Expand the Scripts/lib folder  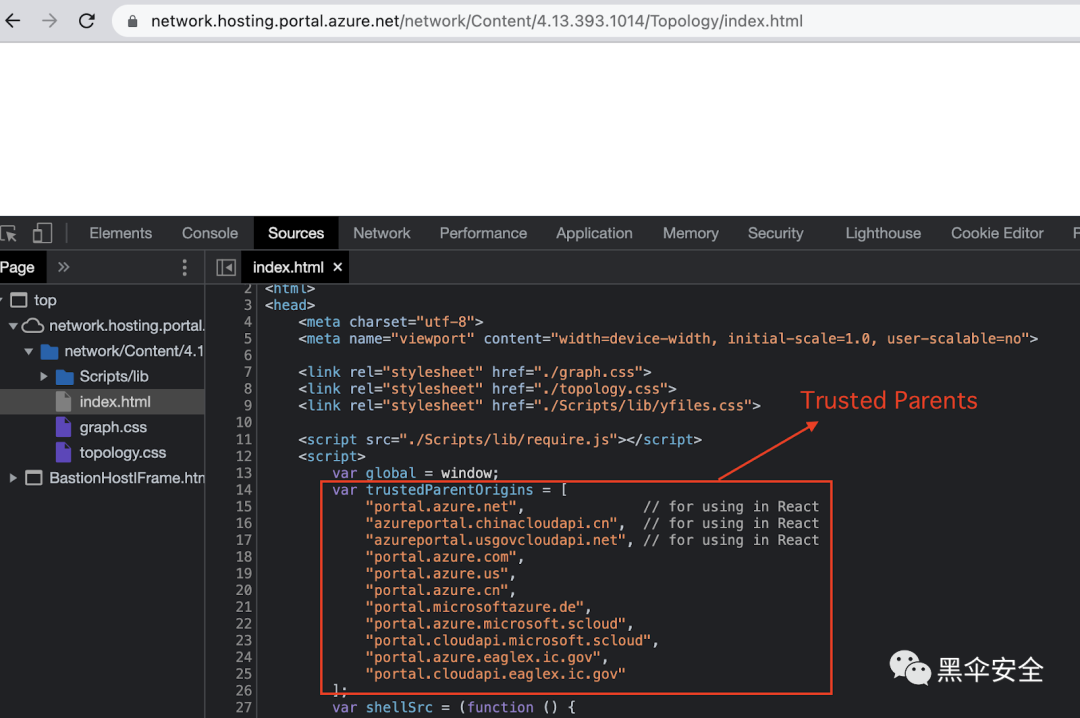point(43,376)
